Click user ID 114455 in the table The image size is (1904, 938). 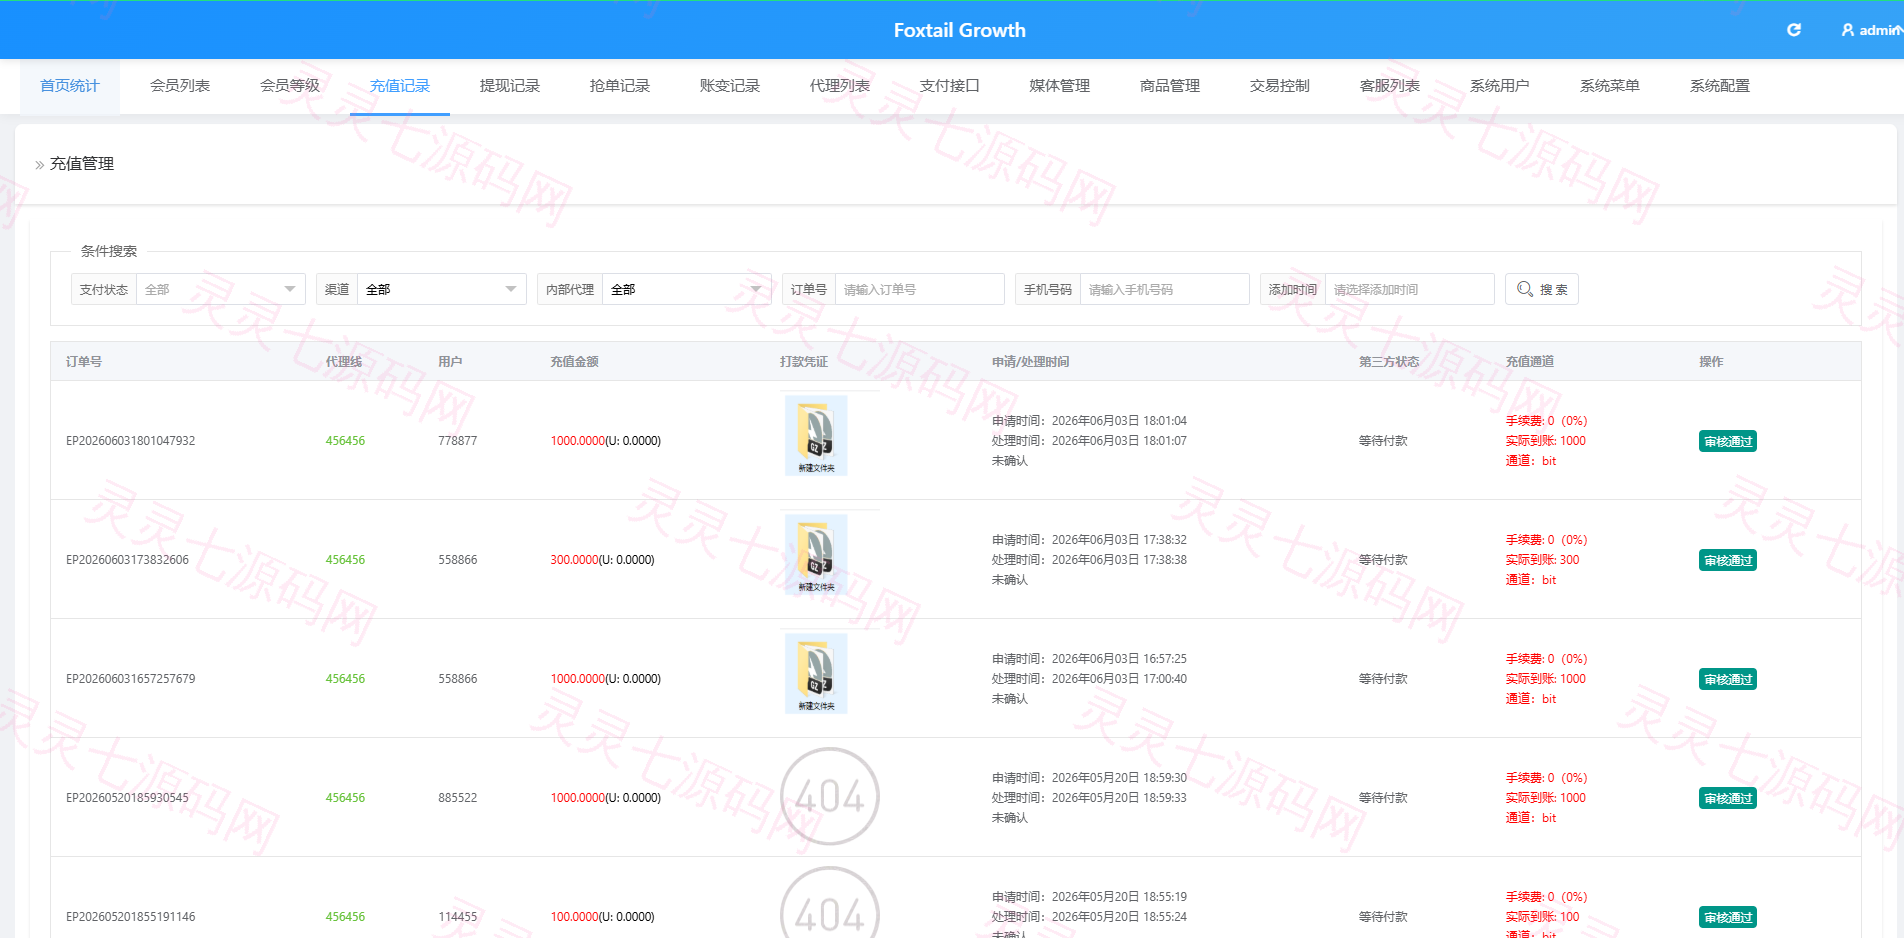point(457,917)
